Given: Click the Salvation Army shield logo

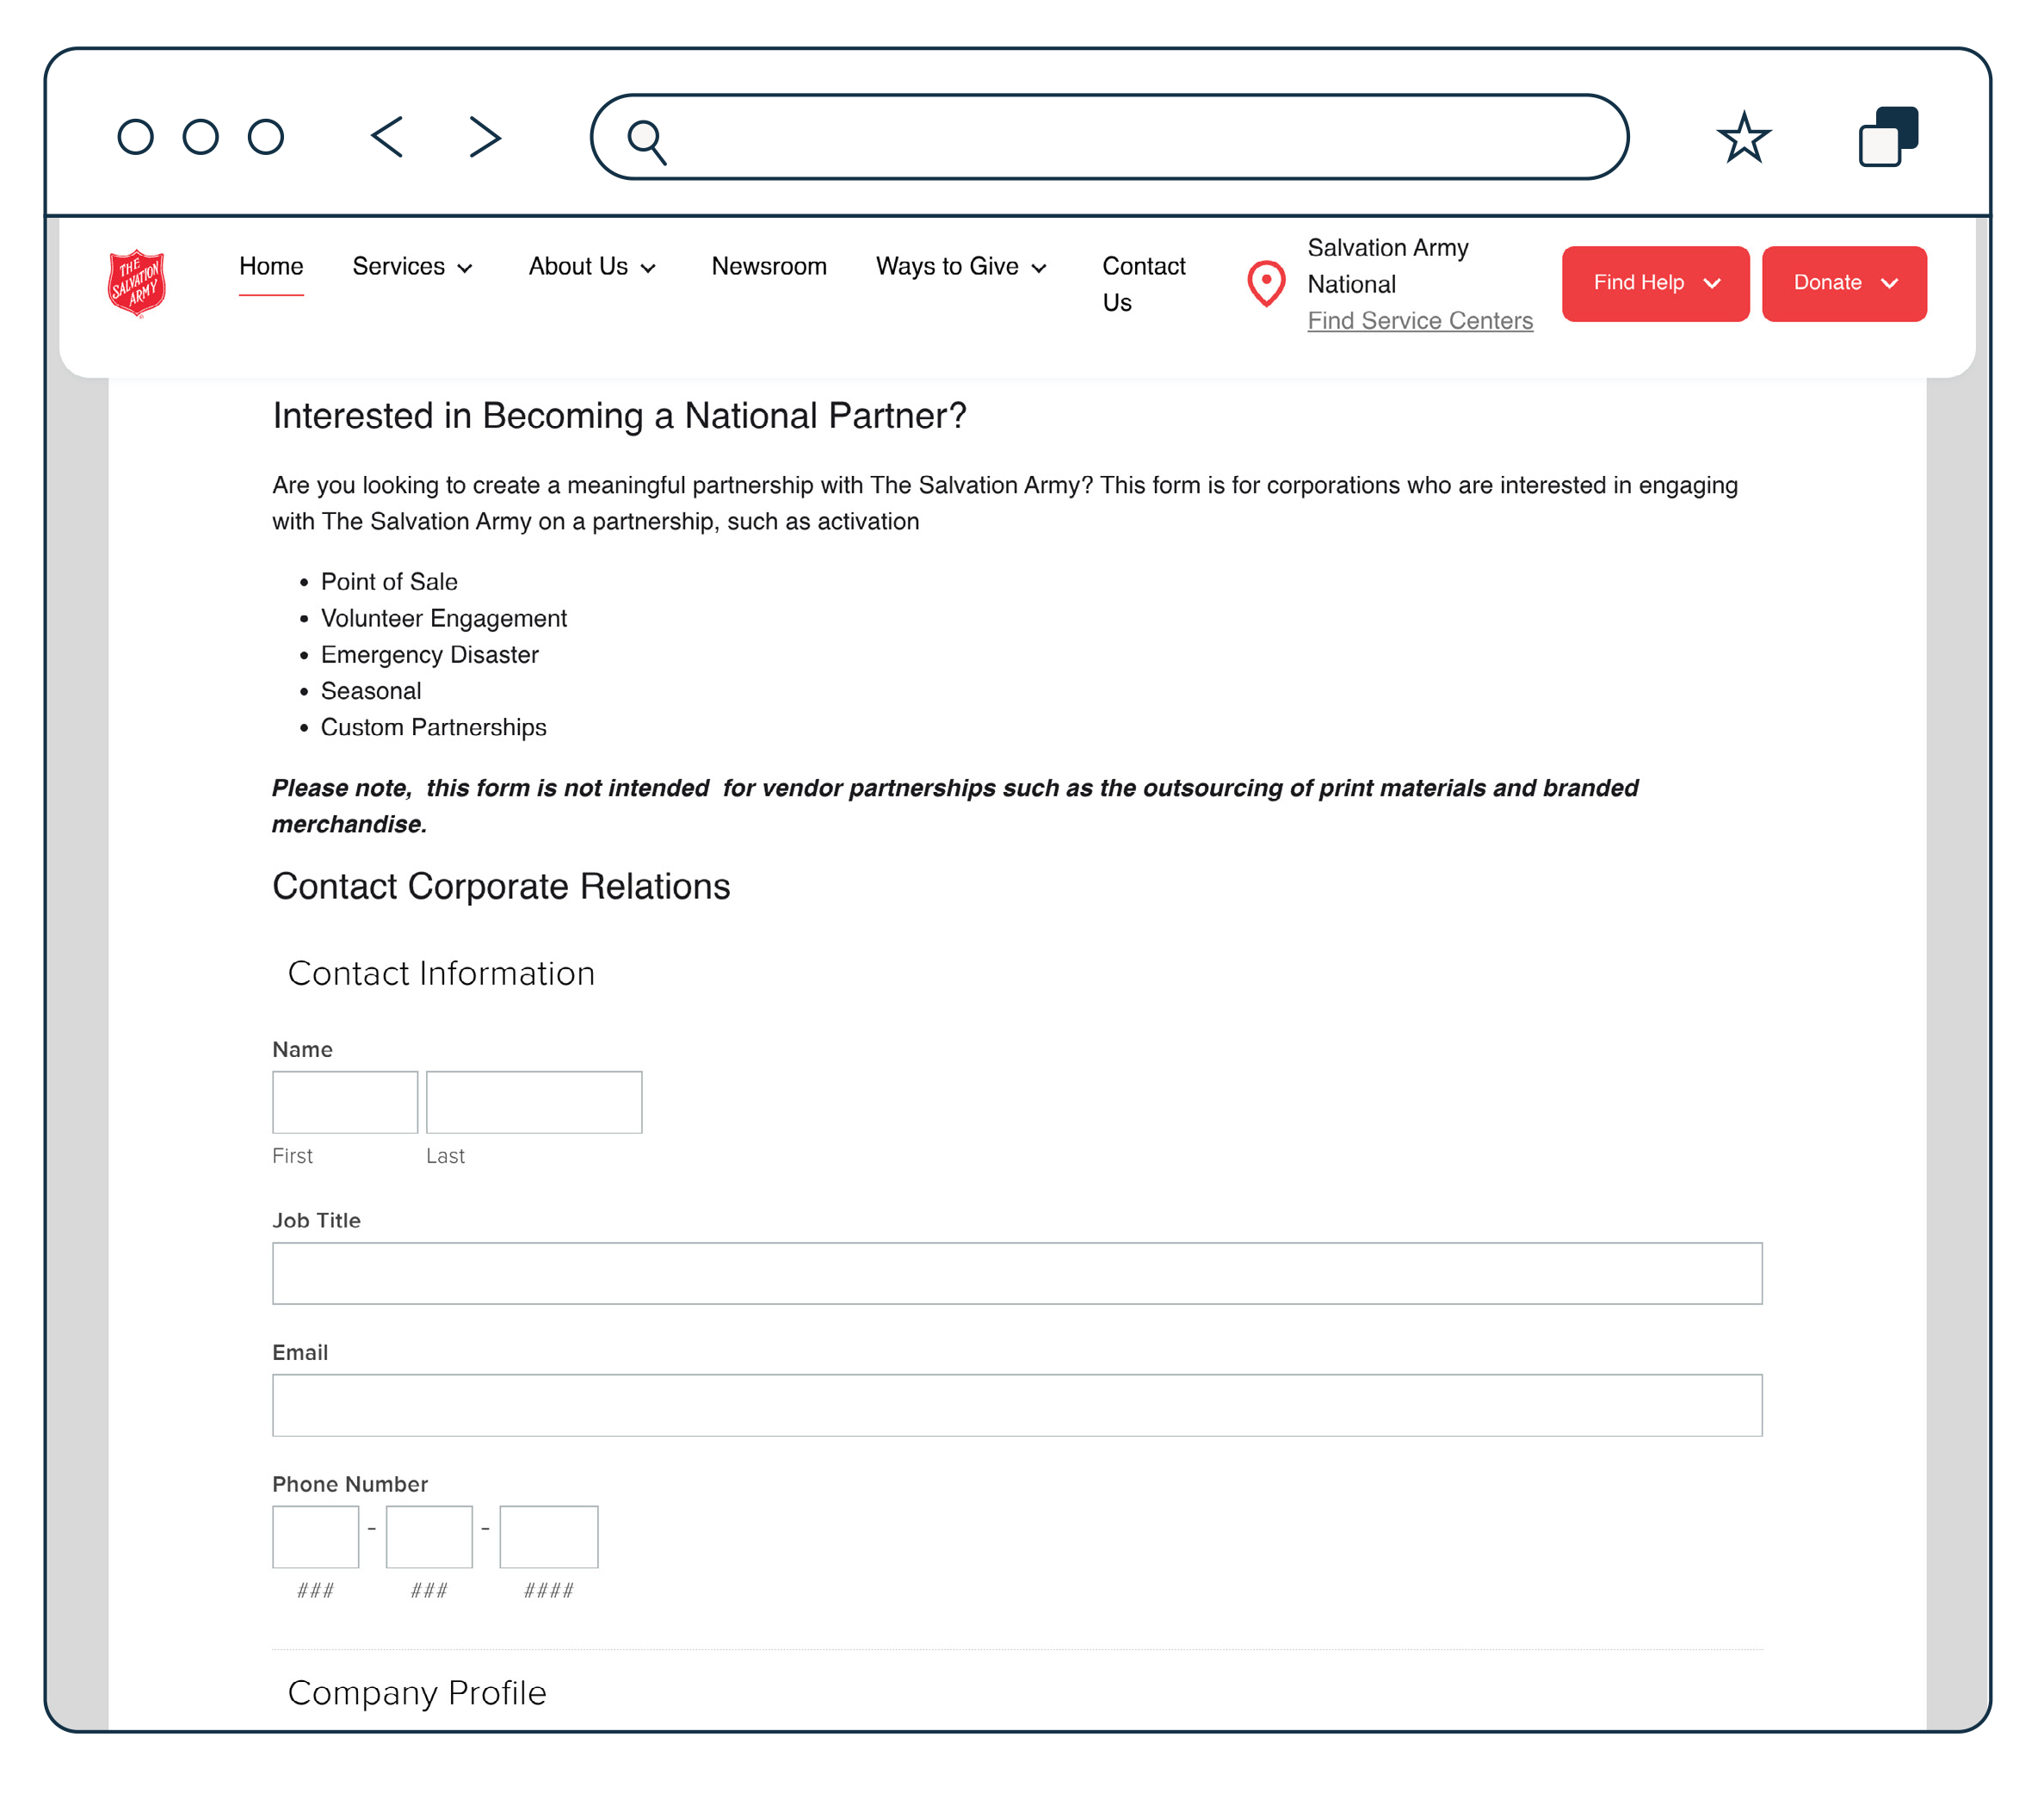Looking at the screenshot, I should (136, 281).
